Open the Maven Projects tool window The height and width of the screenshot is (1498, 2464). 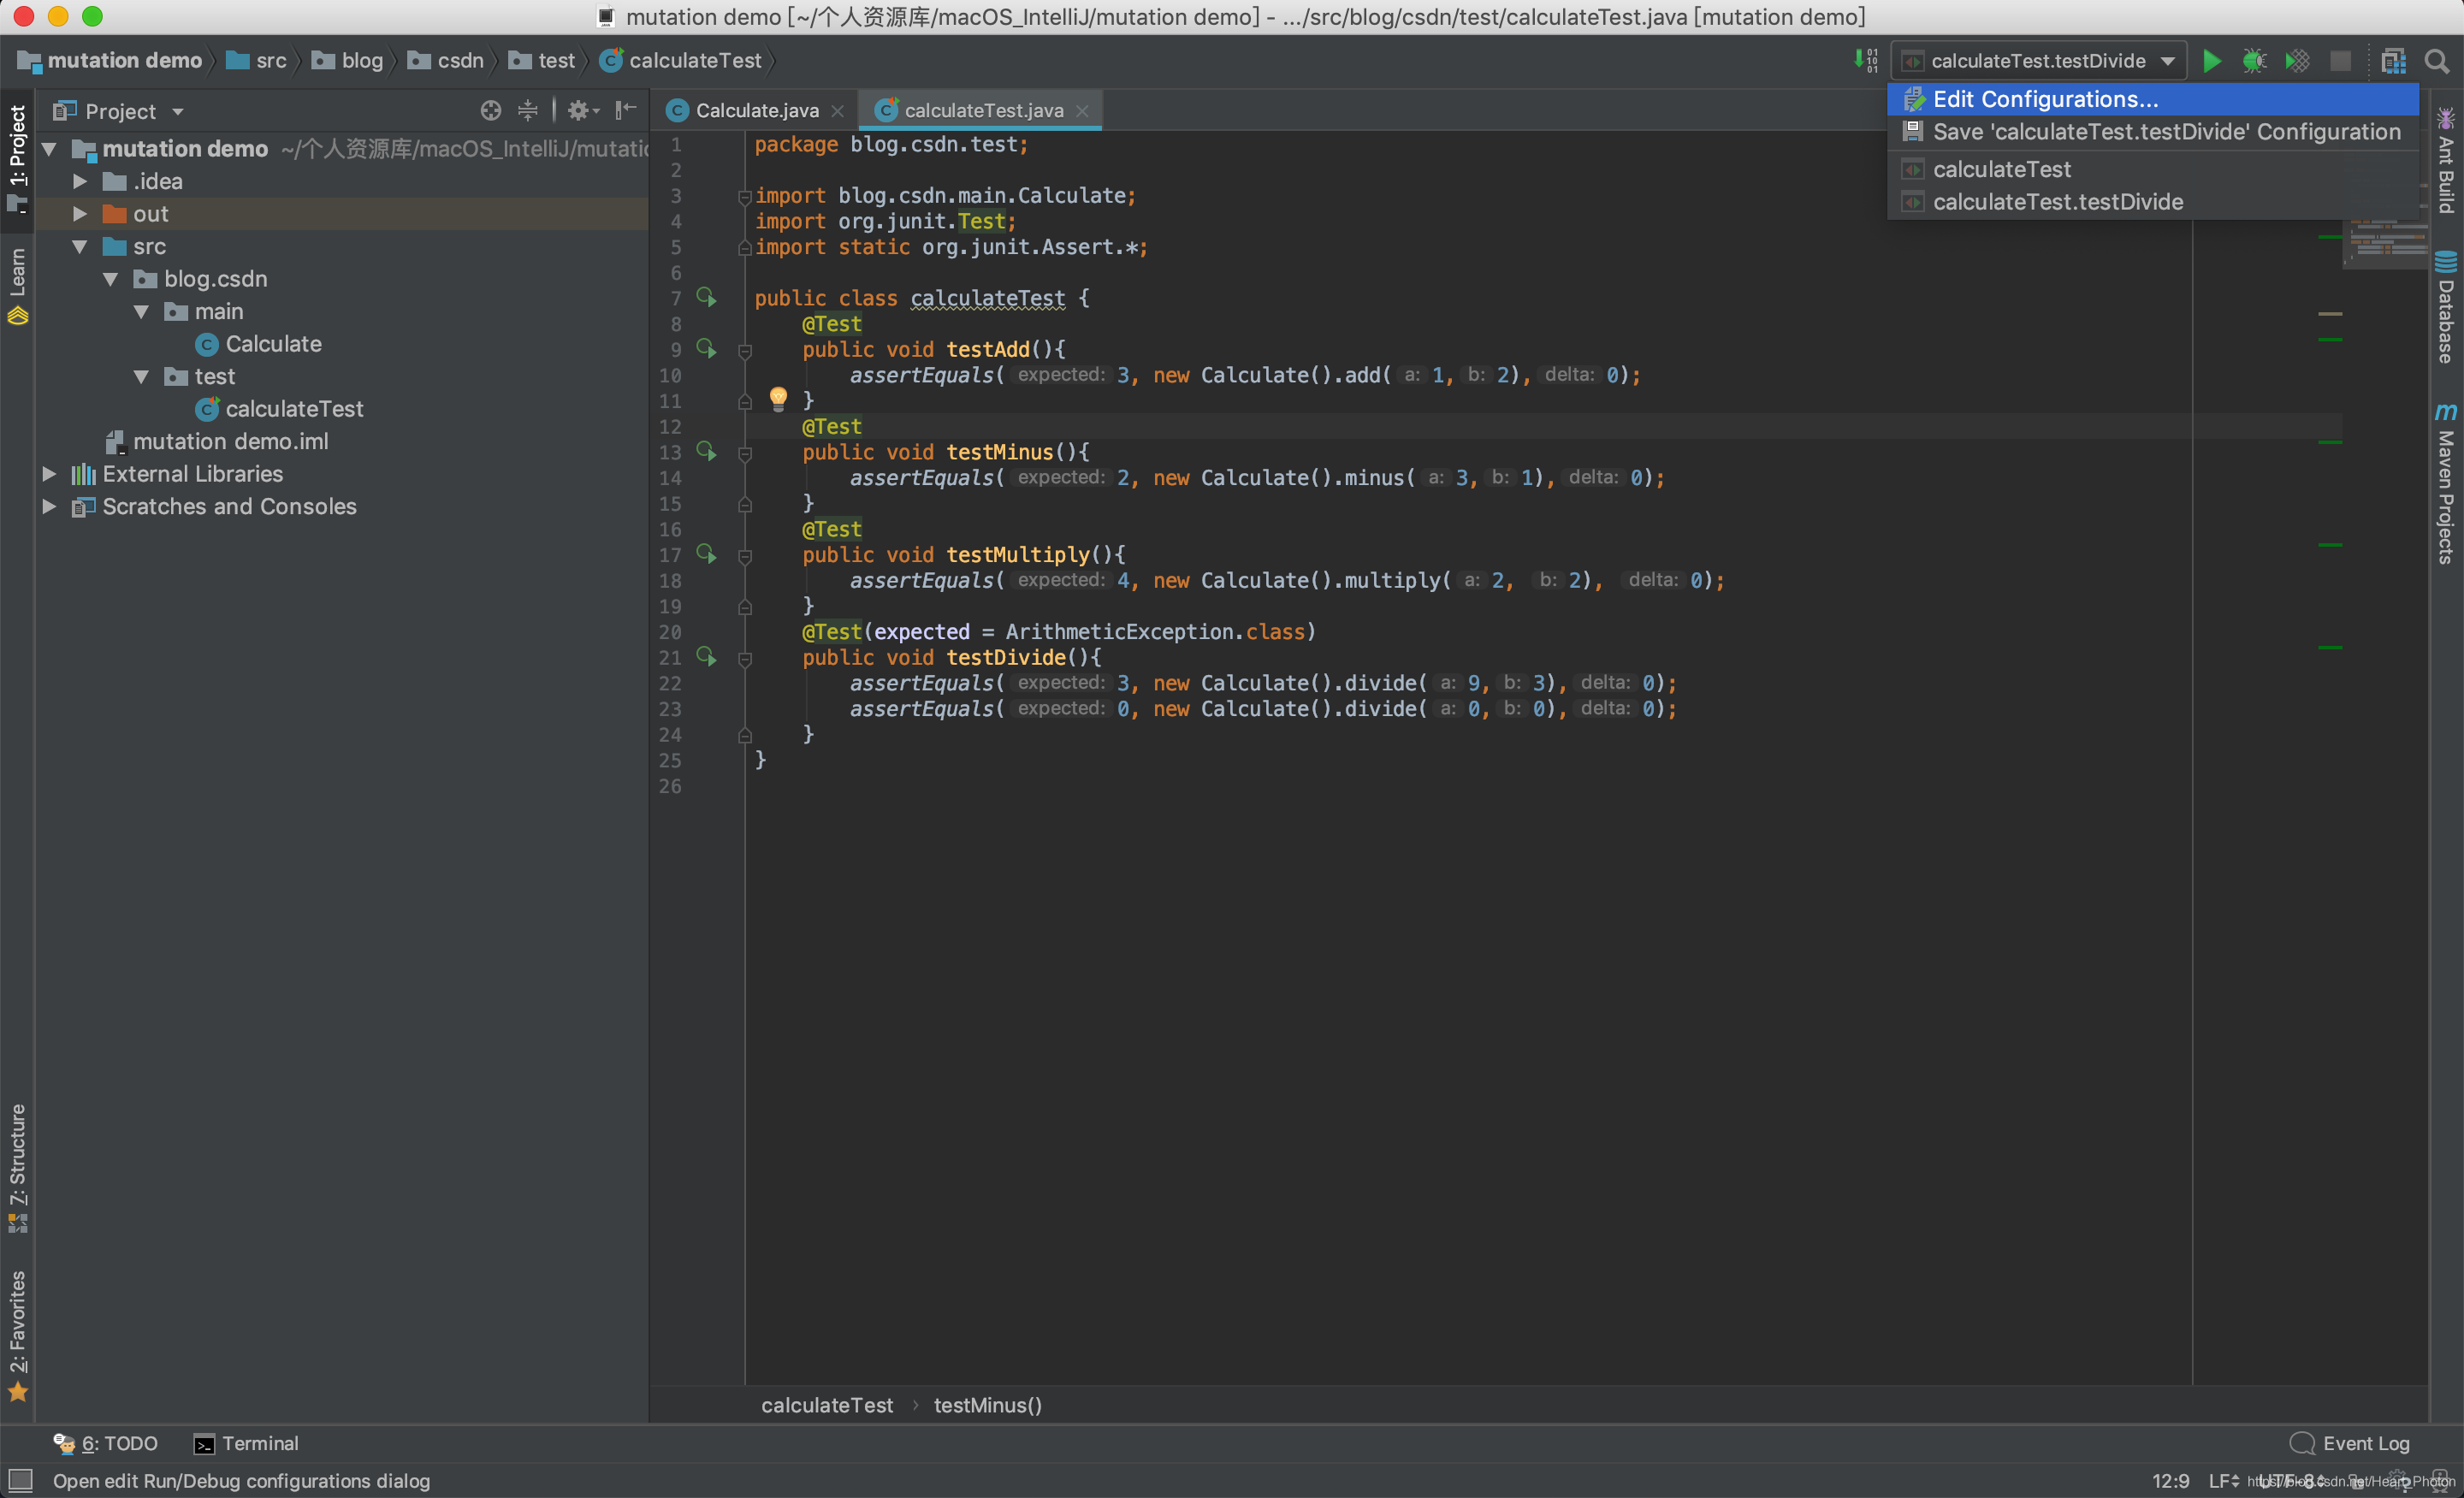pyautogui.click(x=2446, y=483)
